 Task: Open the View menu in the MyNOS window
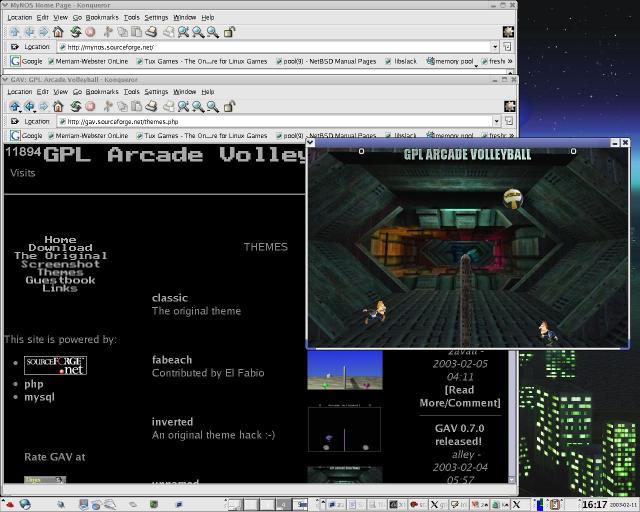60,18
